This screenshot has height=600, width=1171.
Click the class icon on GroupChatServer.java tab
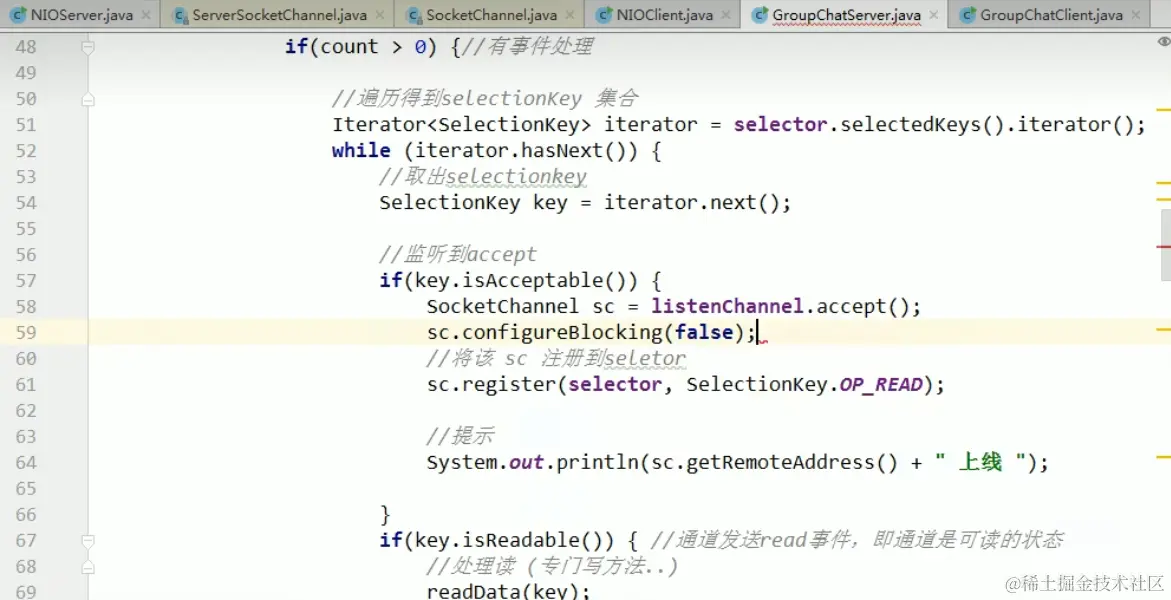click(760, 14)
